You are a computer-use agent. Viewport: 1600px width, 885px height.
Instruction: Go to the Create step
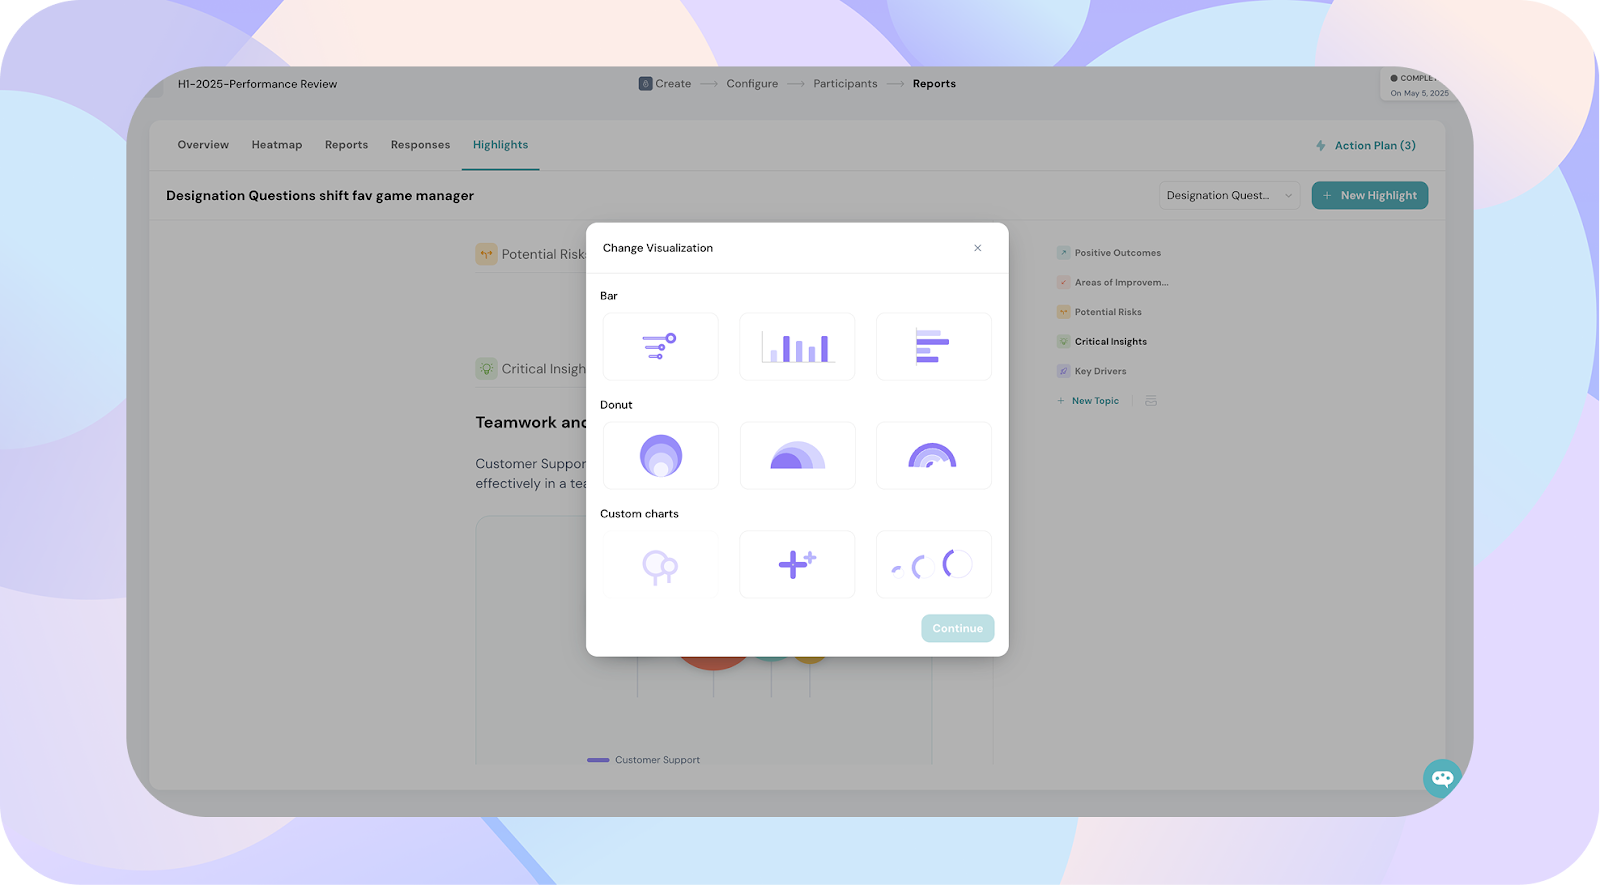click(x=665, y=84)
